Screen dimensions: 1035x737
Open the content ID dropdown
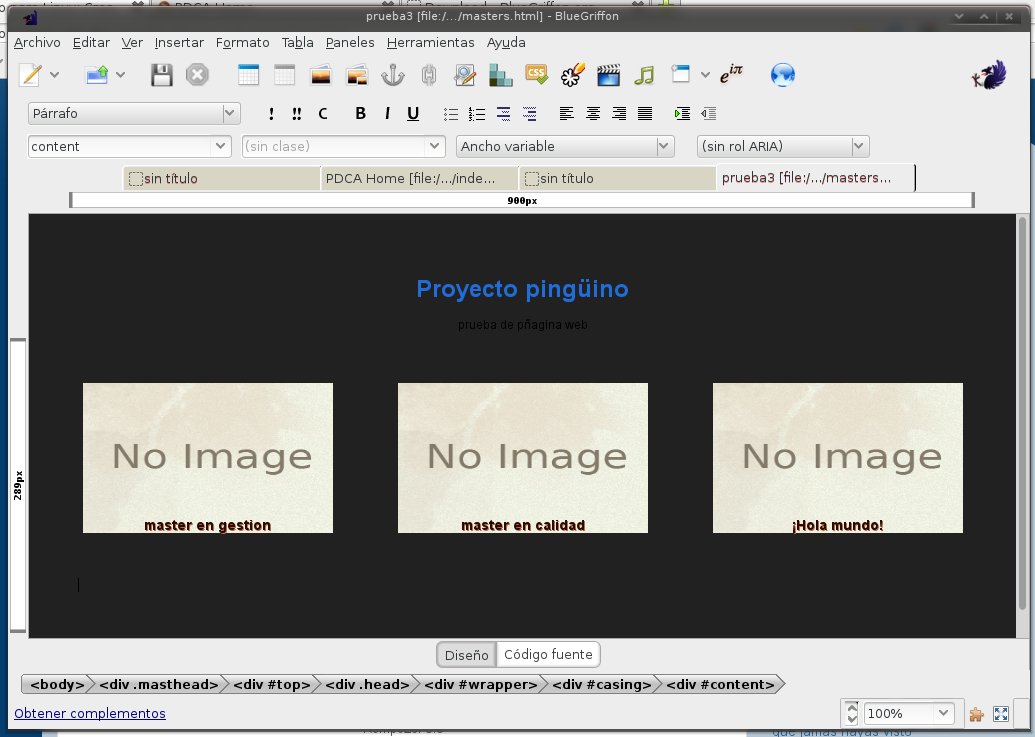pyautogui.click(x=129, y=146)
